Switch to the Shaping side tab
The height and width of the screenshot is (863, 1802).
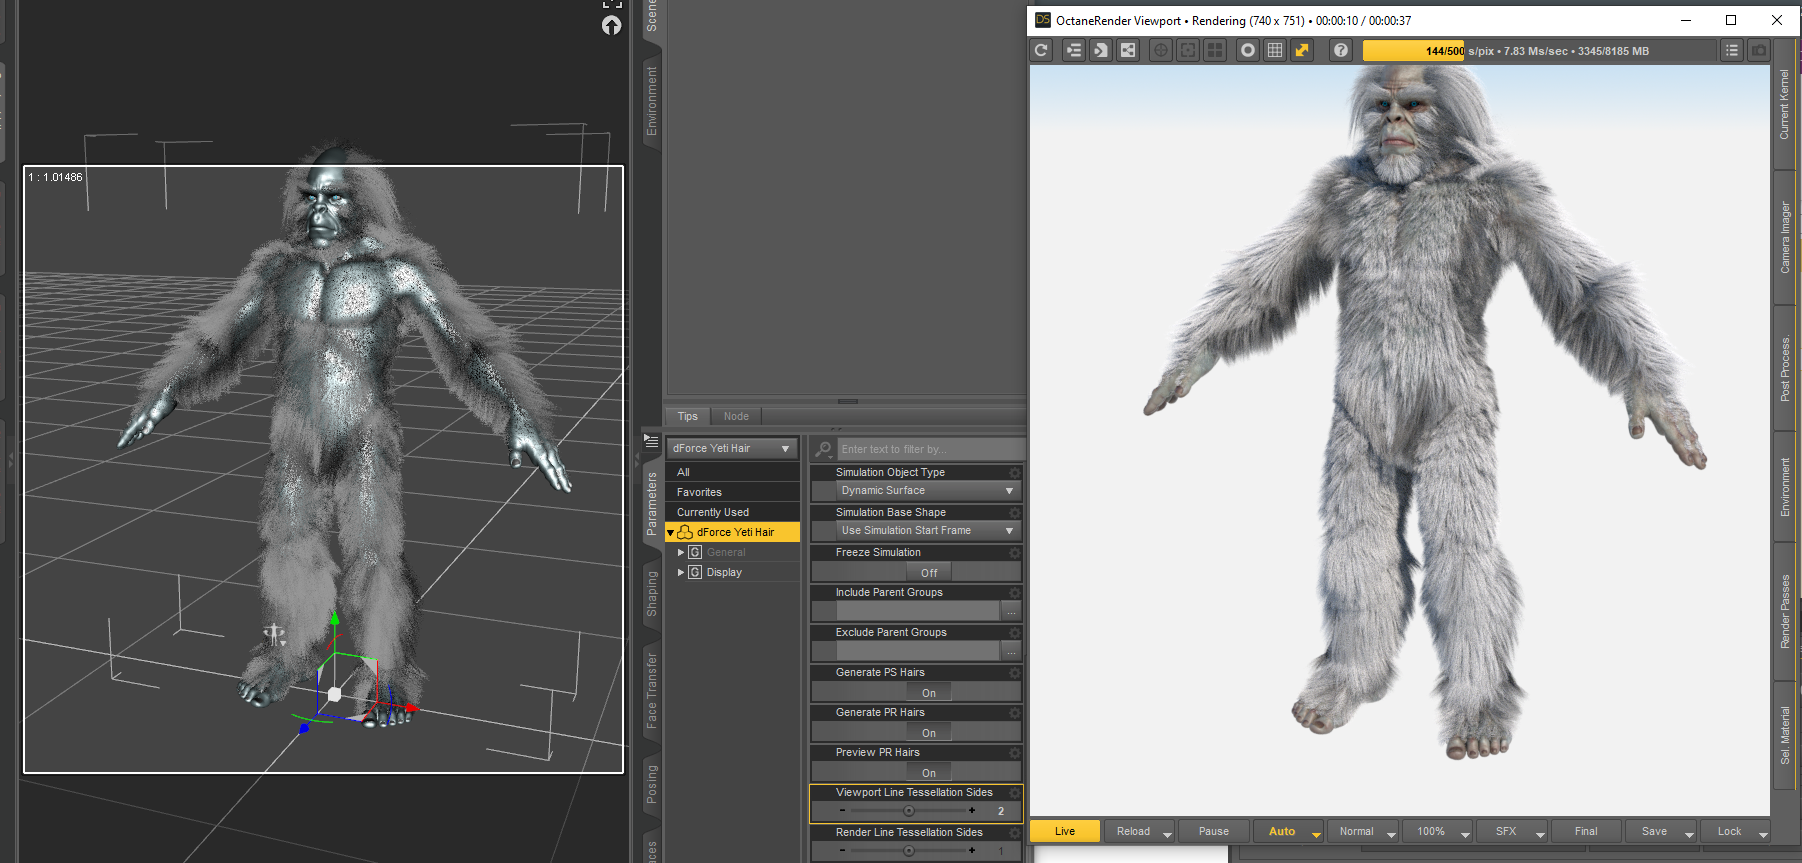point(652,594)
